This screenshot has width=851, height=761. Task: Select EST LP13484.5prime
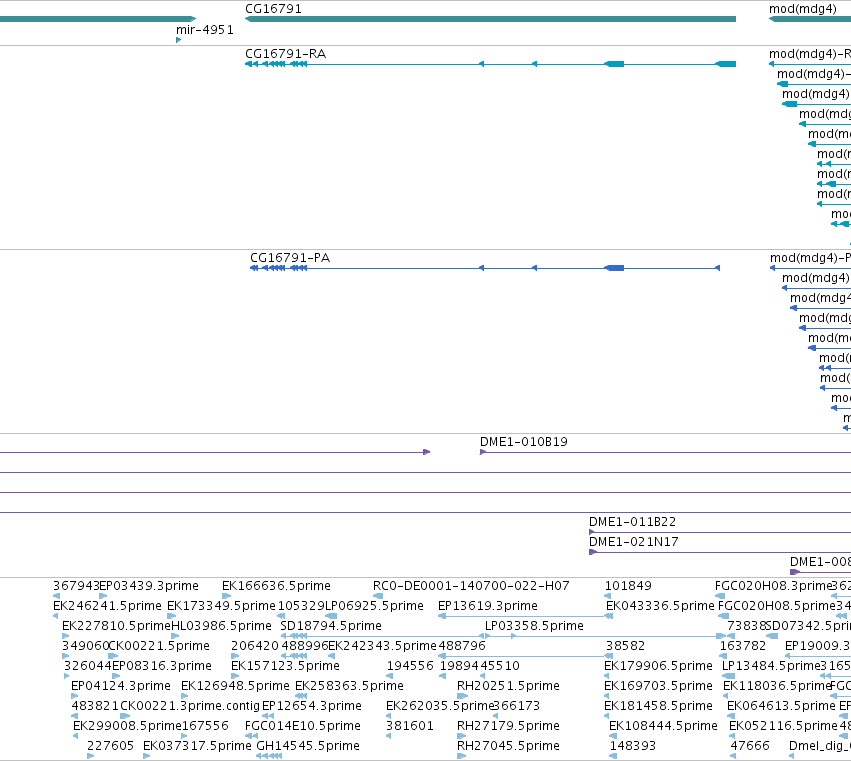click(x=771, y=666)
